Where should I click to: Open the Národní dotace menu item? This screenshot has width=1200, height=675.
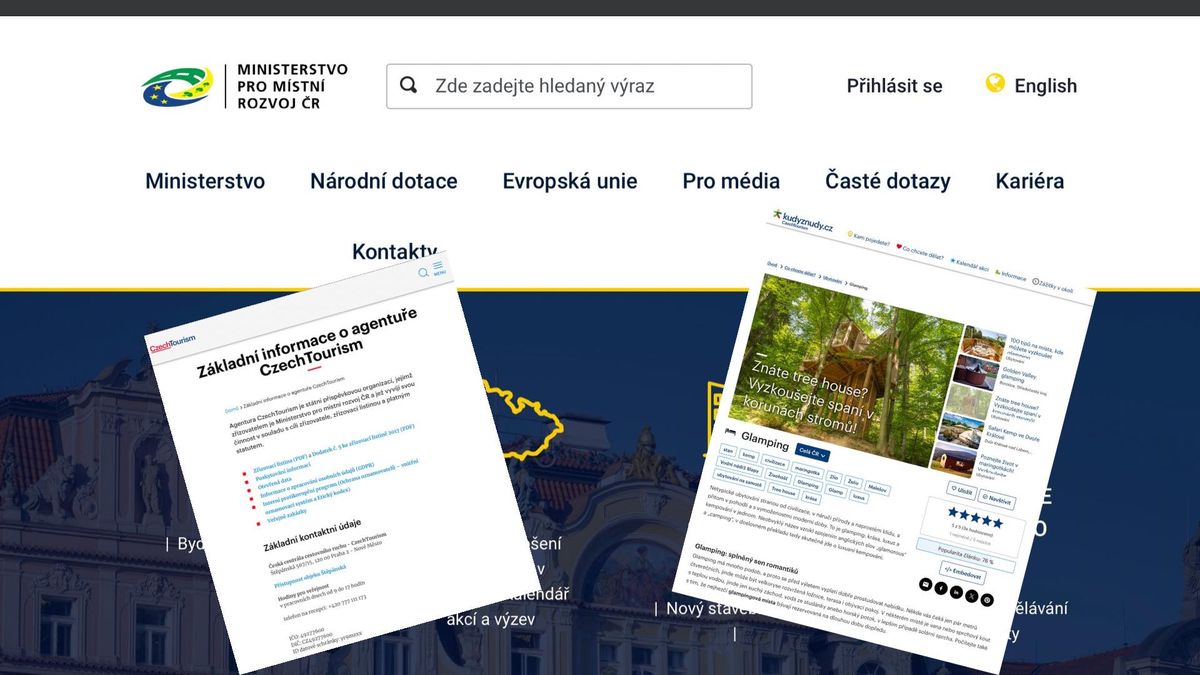(x=384, y=181)
